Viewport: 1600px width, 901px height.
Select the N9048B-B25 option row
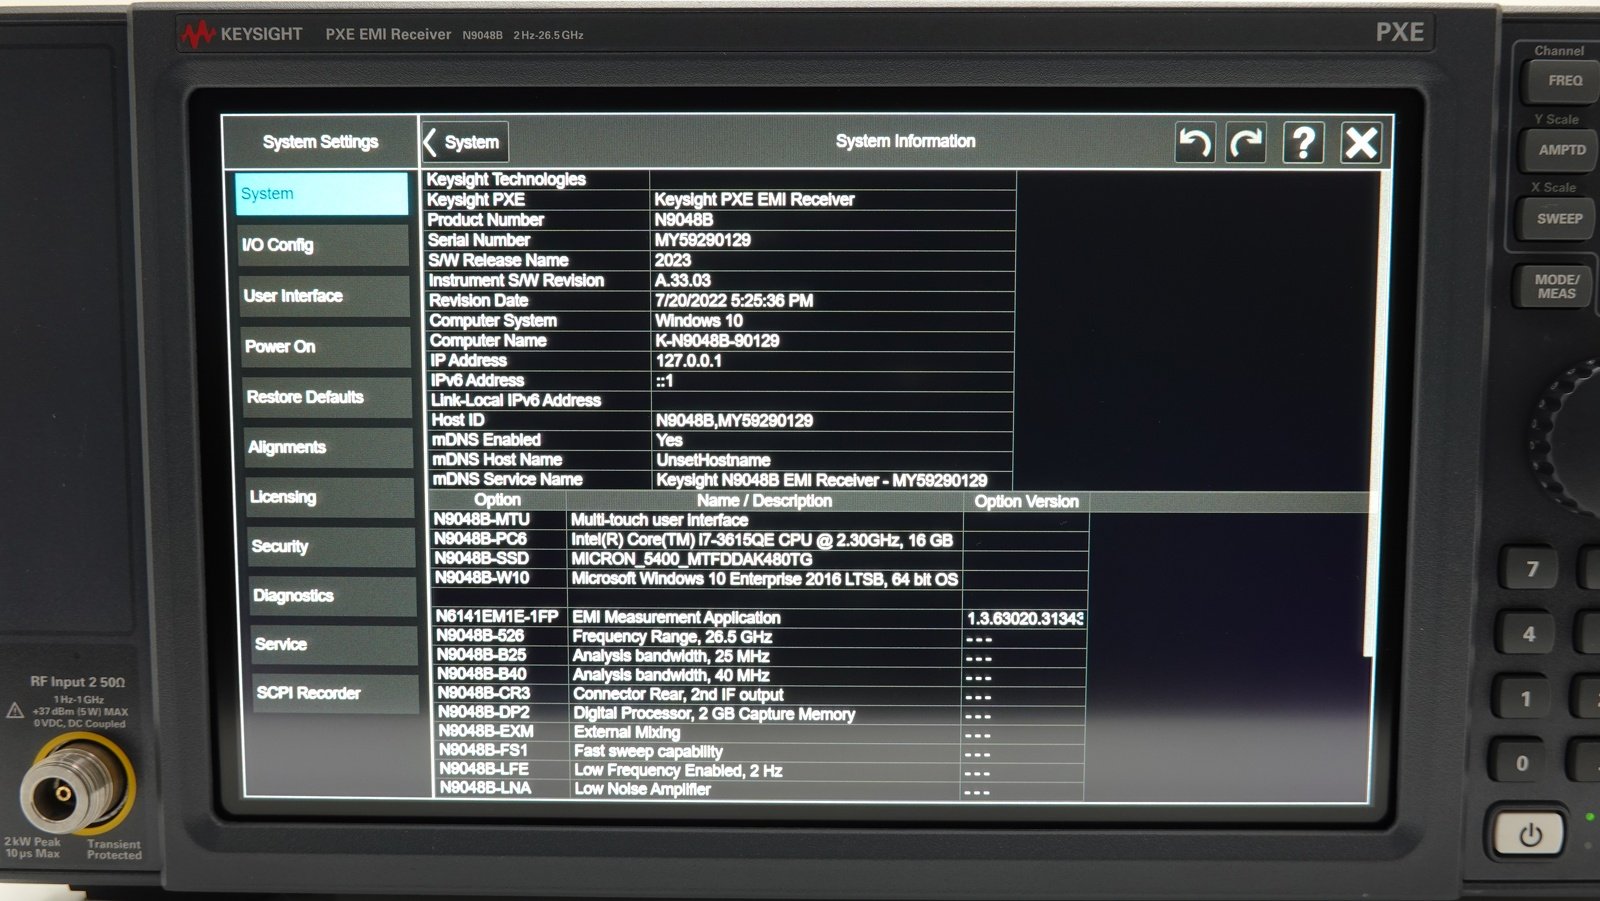pyautogui.click(x=760, y=656)
